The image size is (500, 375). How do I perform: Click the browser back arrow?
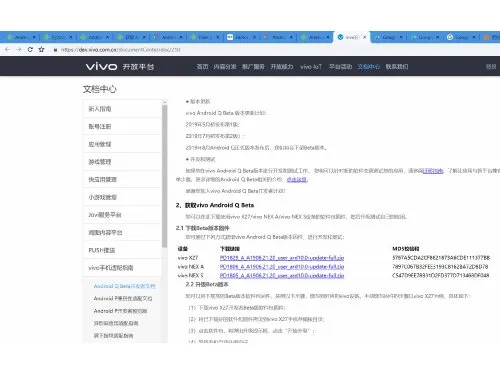[x=8, y=50]
